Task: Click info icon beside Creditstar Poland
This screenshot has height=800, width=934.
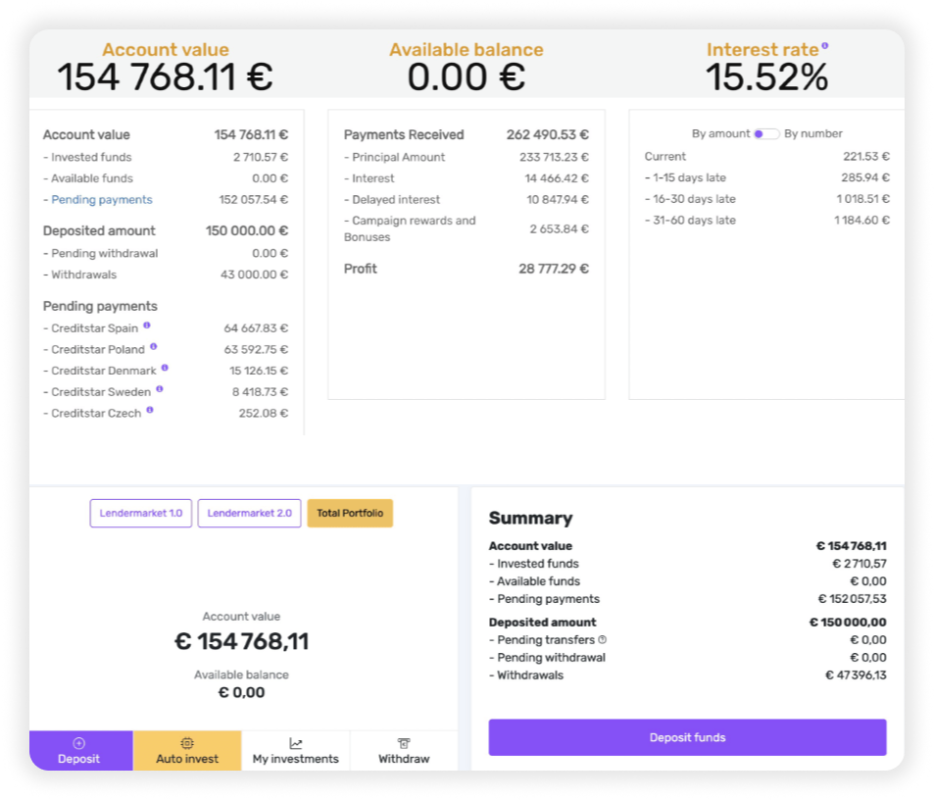Action: (153, 346)
